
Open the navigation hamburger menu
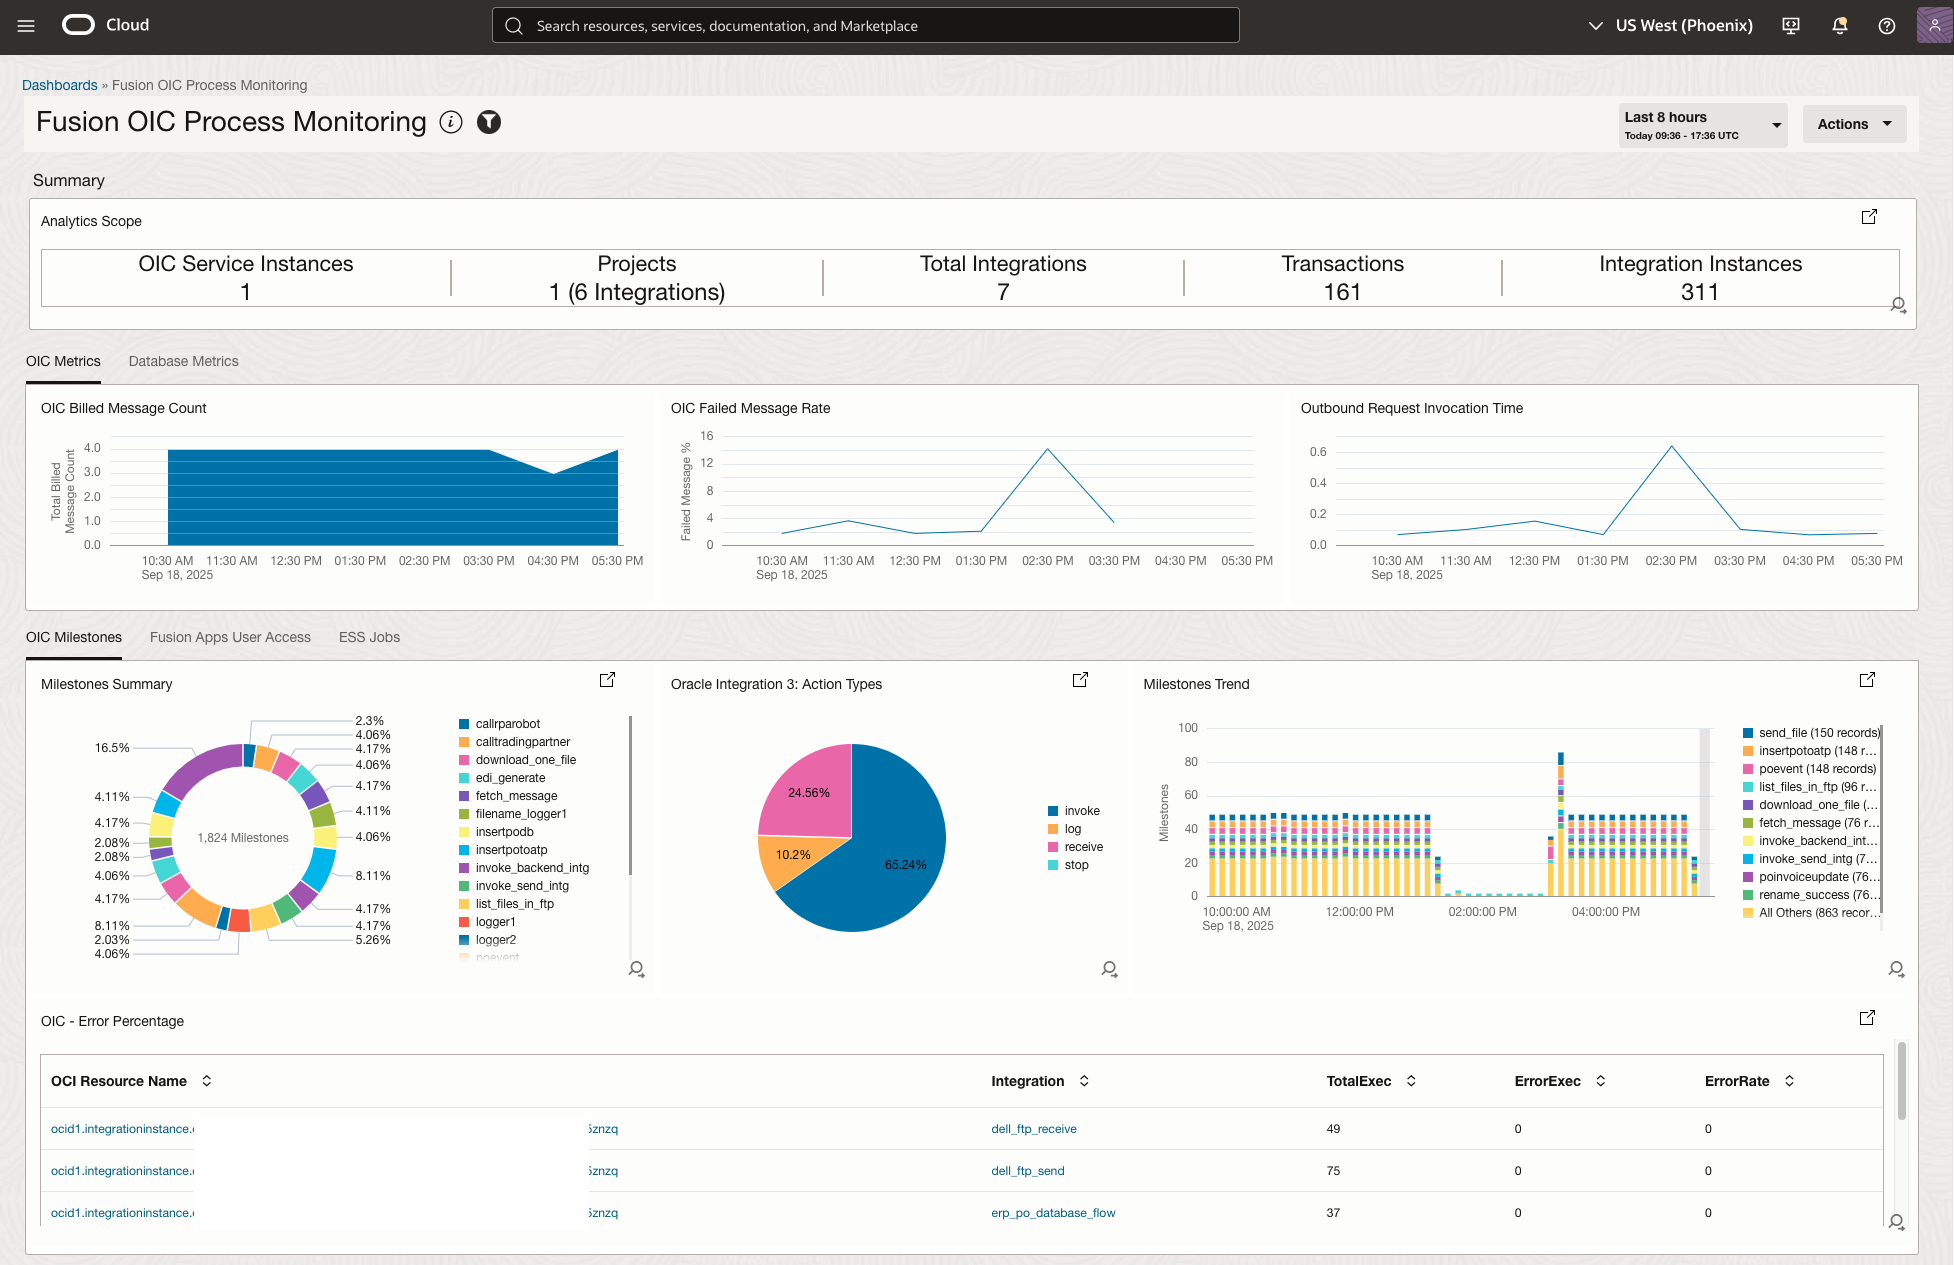[x=26, y=26]
